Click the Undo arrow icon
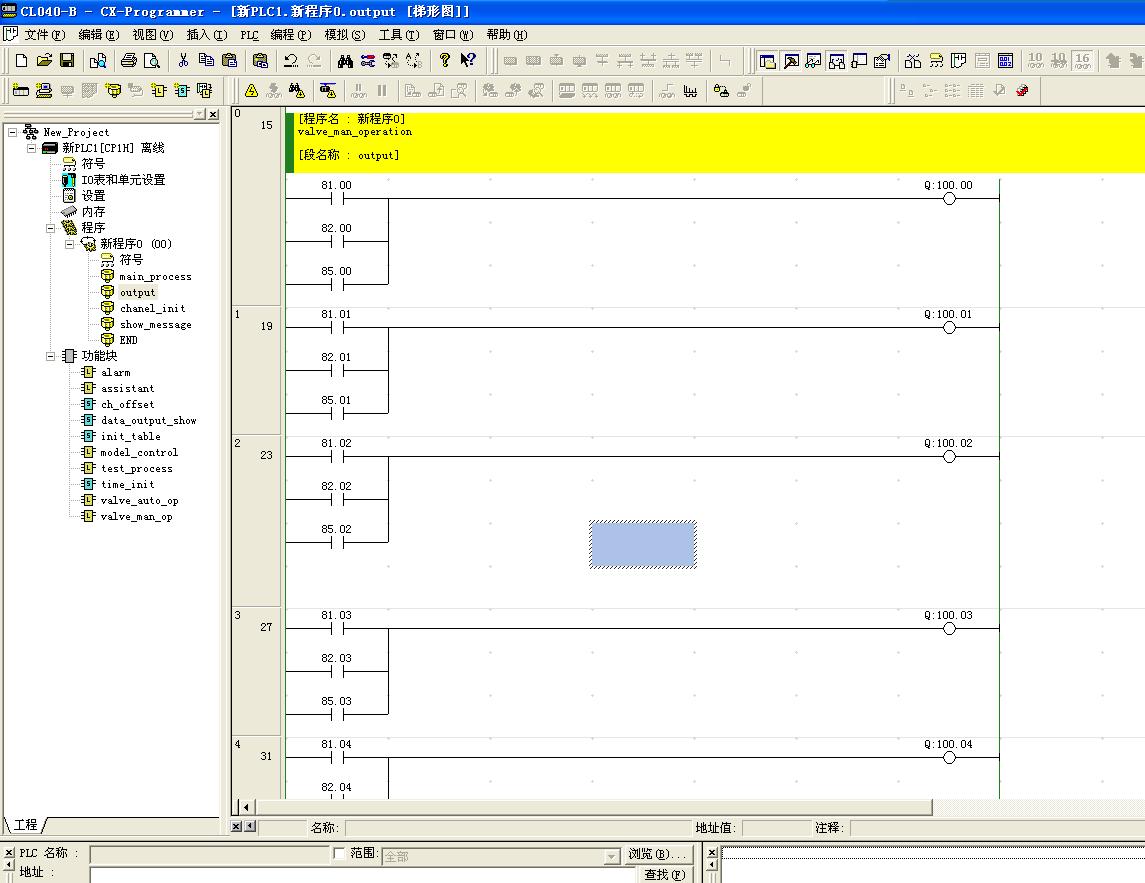This screenshot has width=1145, height=883. 290,61
